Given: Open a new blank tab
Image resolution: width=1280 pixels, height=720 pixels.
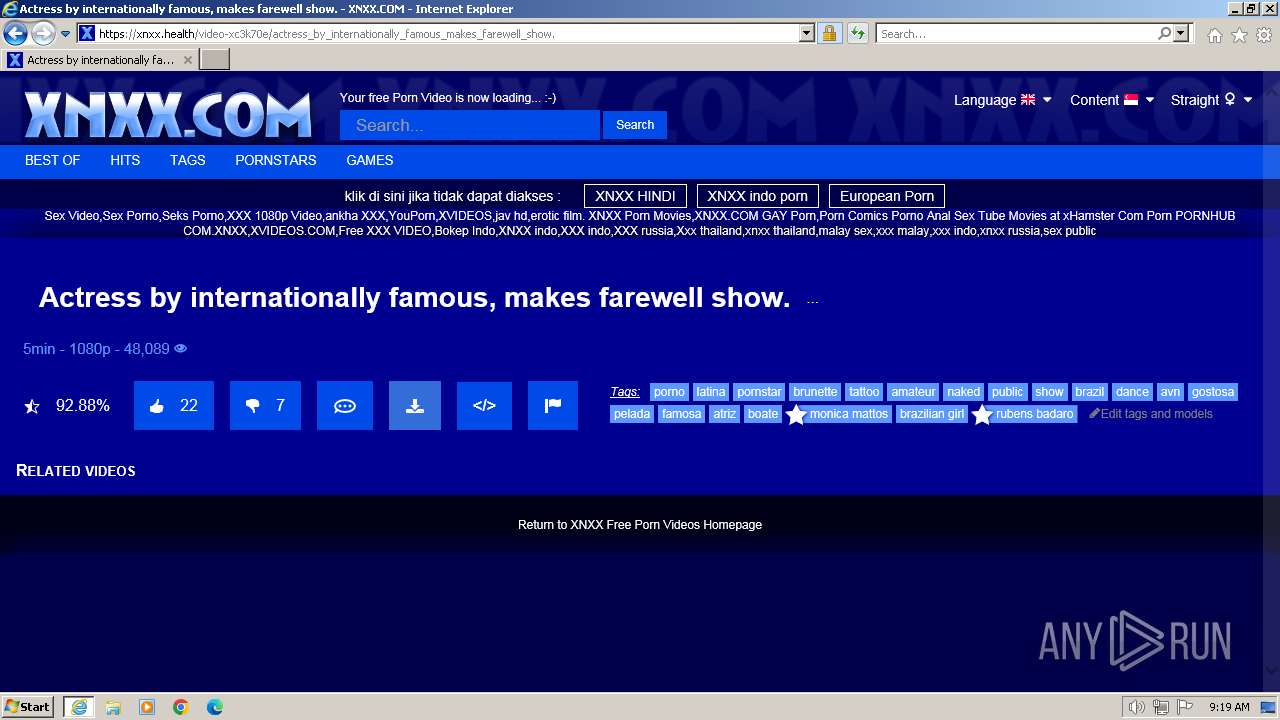Looking at the screenshot, I should pyautogui.click(x=215, y=60).
